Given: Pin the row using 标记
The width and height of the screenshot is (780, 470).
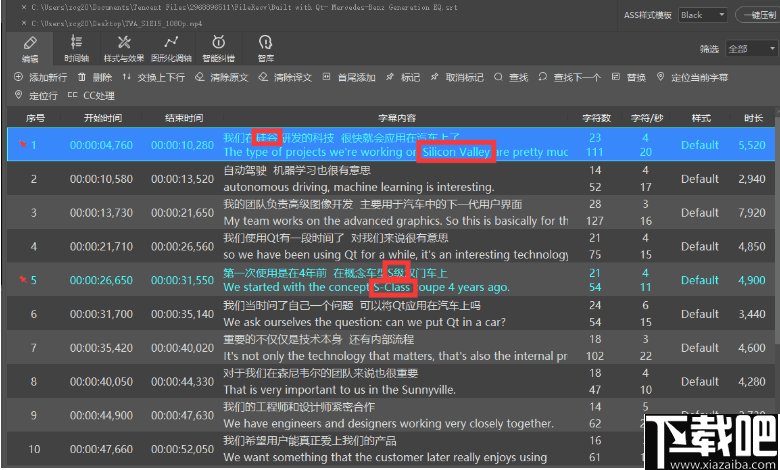Looking at the screenshot, I should coord(403,77).
